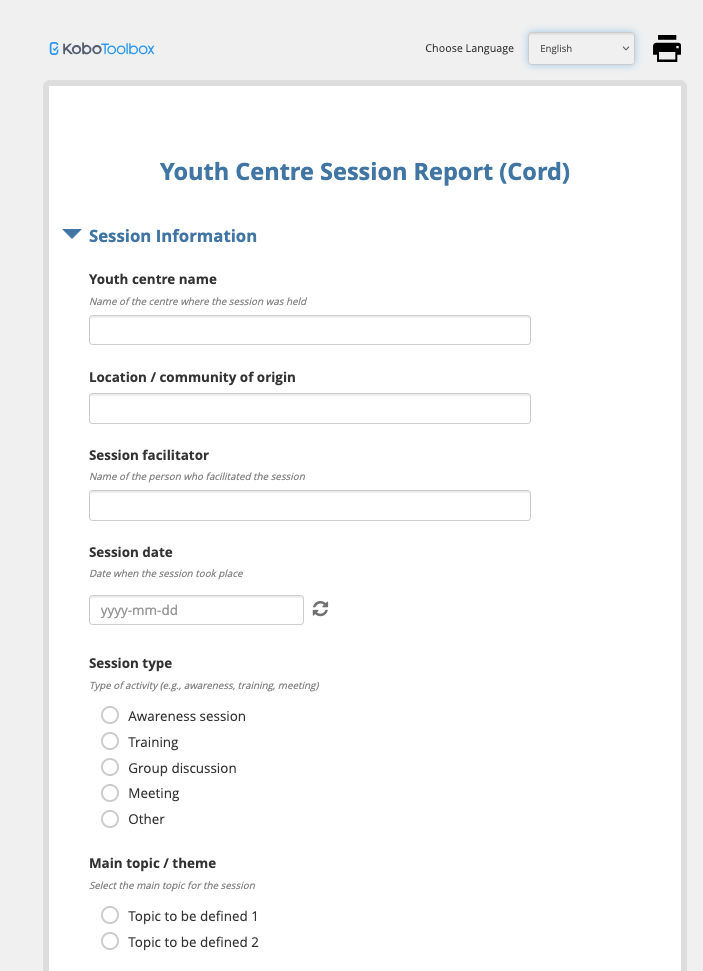Open the Session date picker field

(196, 610)
